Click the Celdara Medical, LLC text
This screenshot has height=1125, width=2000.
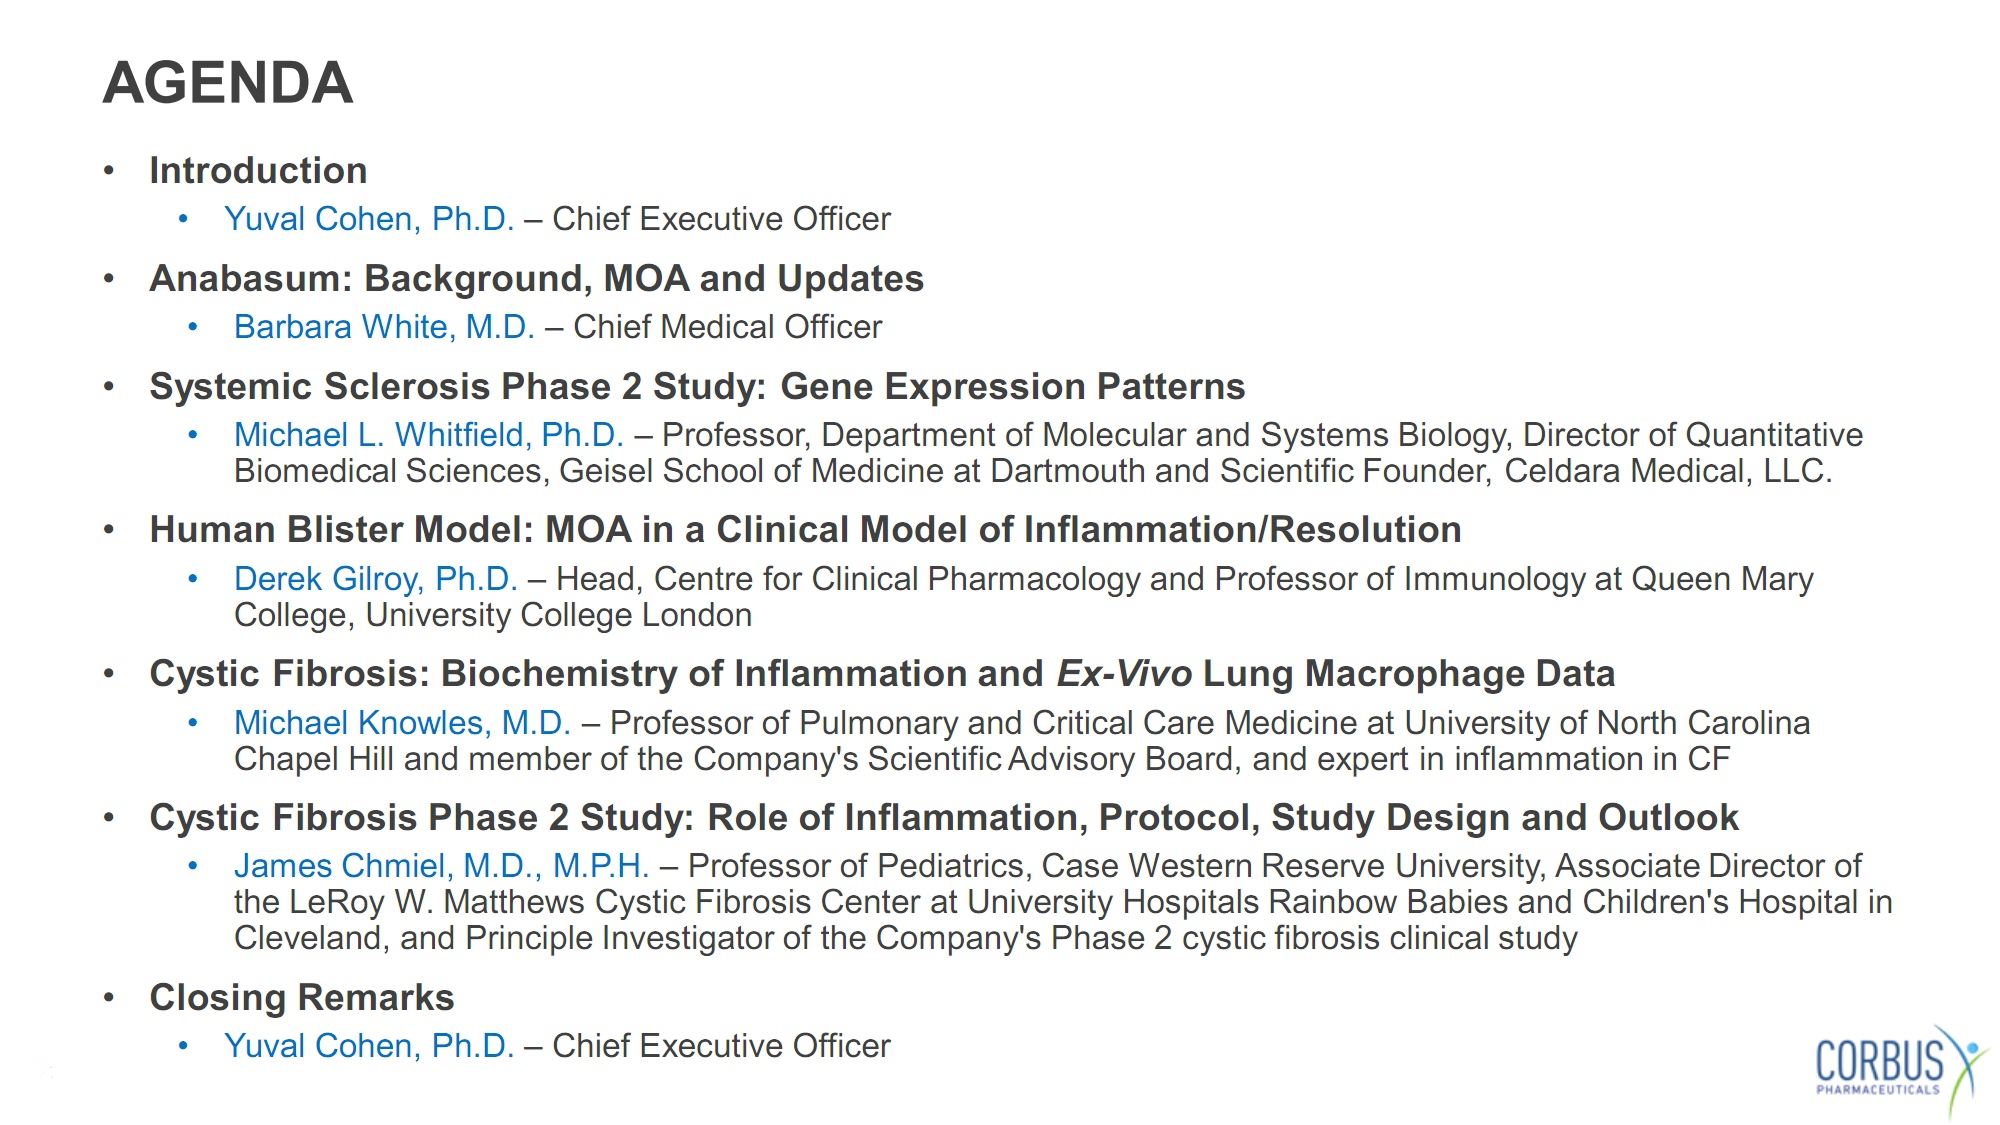click(x=1668, y=471)
